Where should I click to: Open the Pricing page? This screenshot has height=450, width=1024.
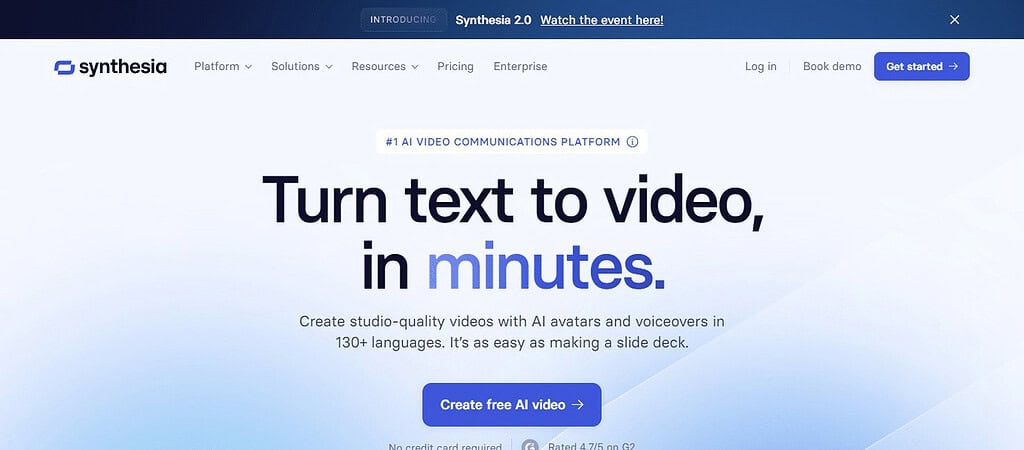pos(455,67)
